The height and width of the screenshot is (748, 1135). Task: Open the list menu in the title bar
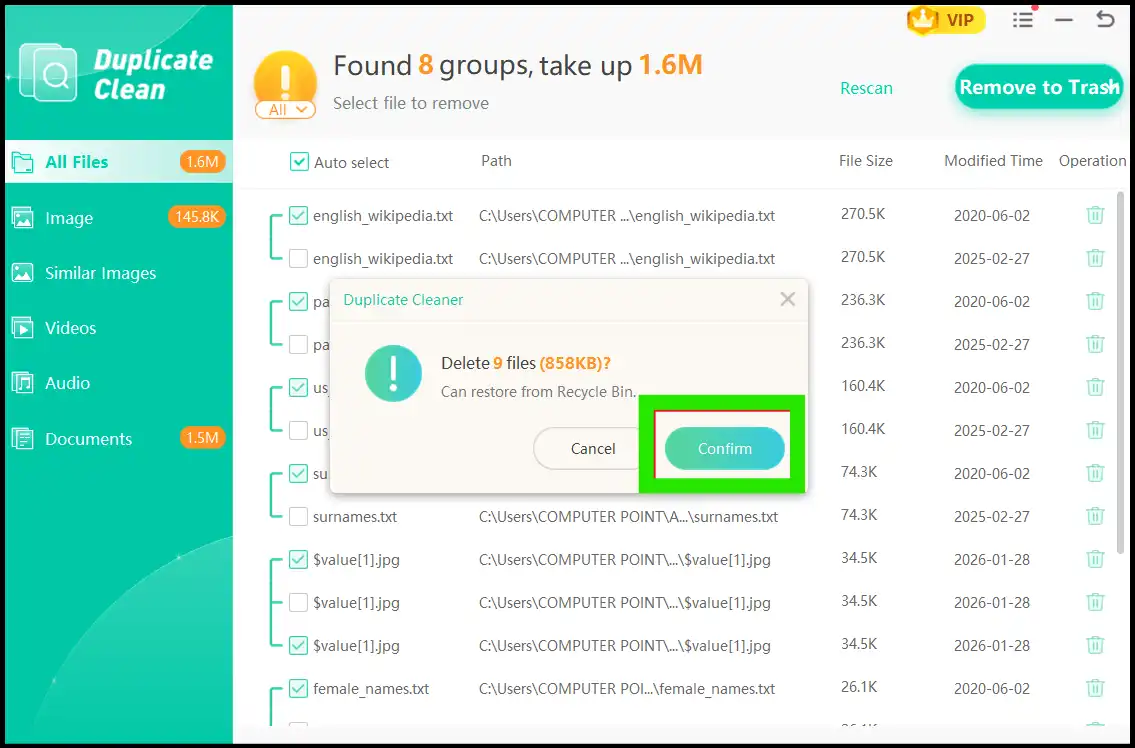tap(1022, 19)
